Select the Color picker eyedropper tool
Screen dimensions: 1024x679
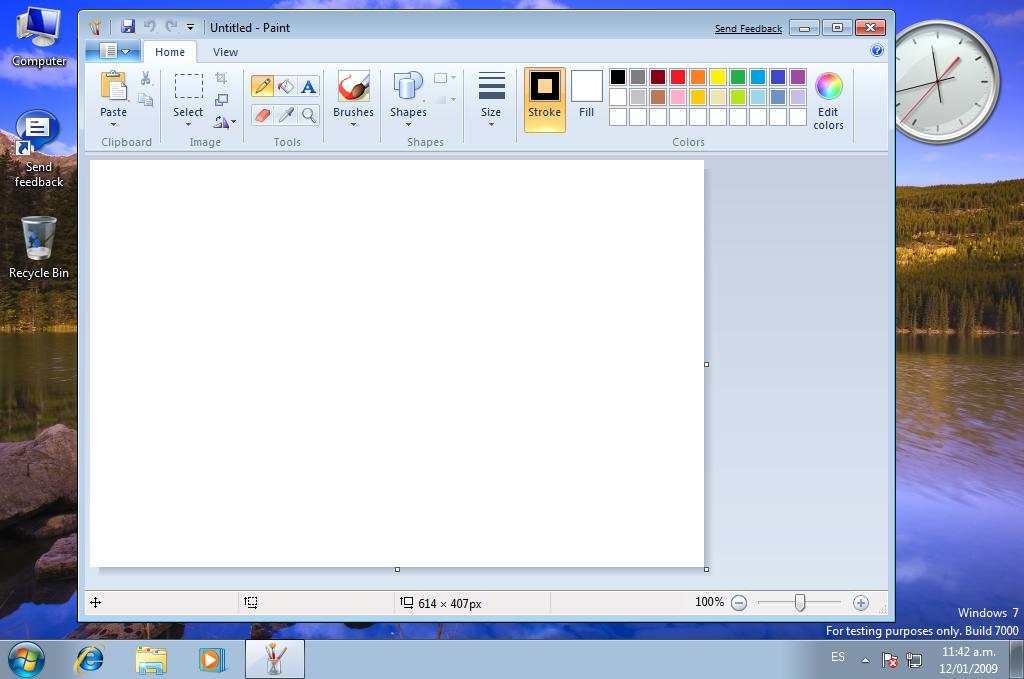(286, 115)
